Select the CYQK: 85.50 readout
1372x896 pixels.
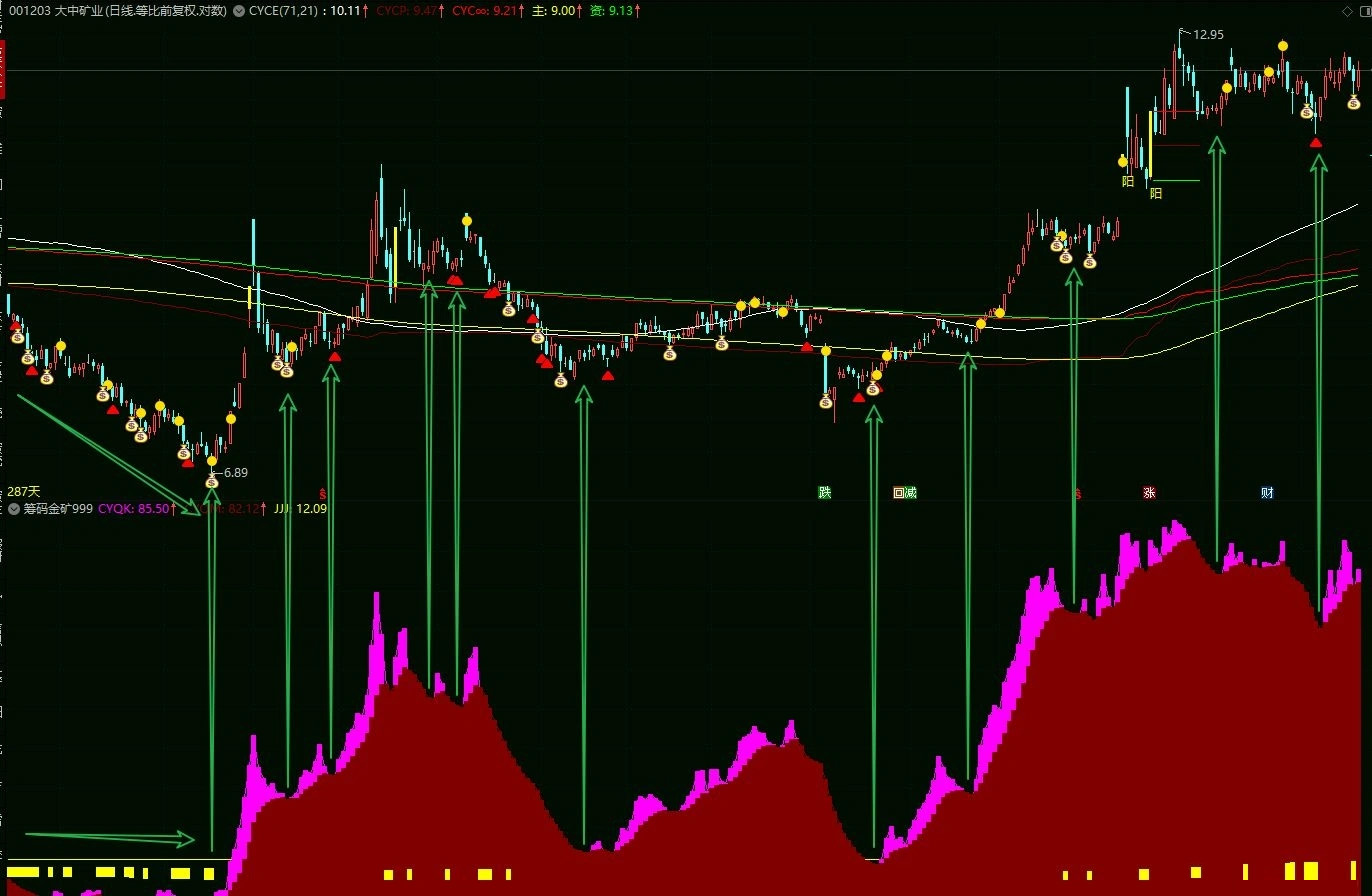click(x=133, y=509)
